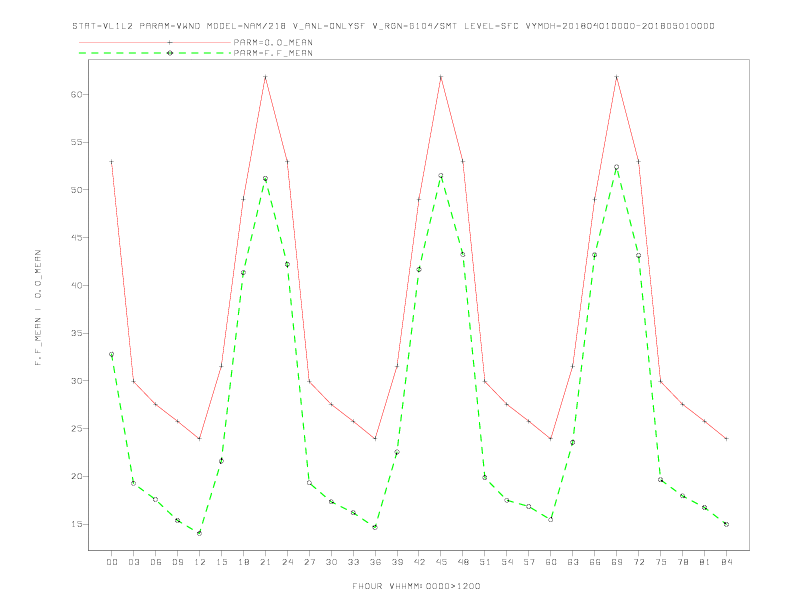Viewport: 792px width, 612px height.
Task: Click the x-axis forecast hour label 12
Action: (x=200, y=562)
